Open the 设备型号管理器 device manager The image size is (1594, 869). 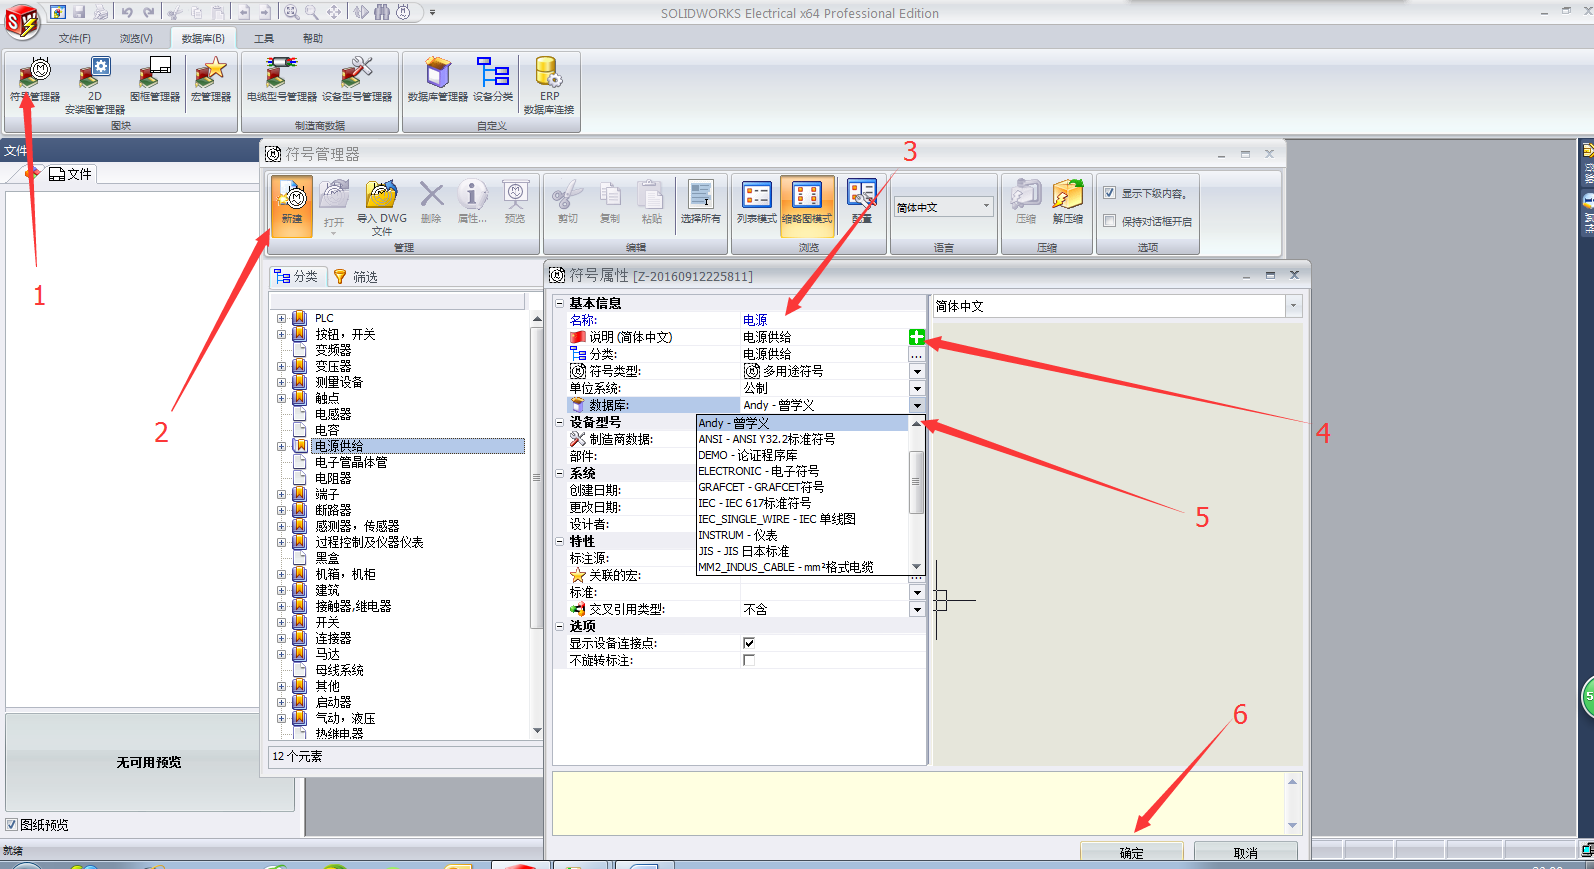coord(357,80)
